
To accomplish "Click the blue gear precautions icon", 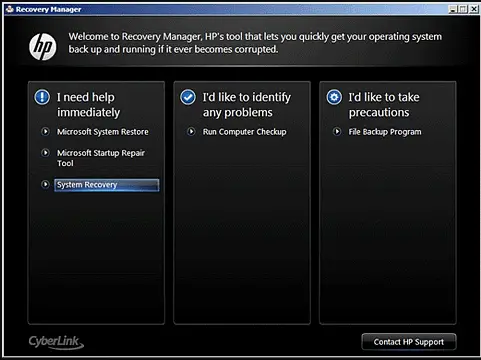I will coord(334,97).
